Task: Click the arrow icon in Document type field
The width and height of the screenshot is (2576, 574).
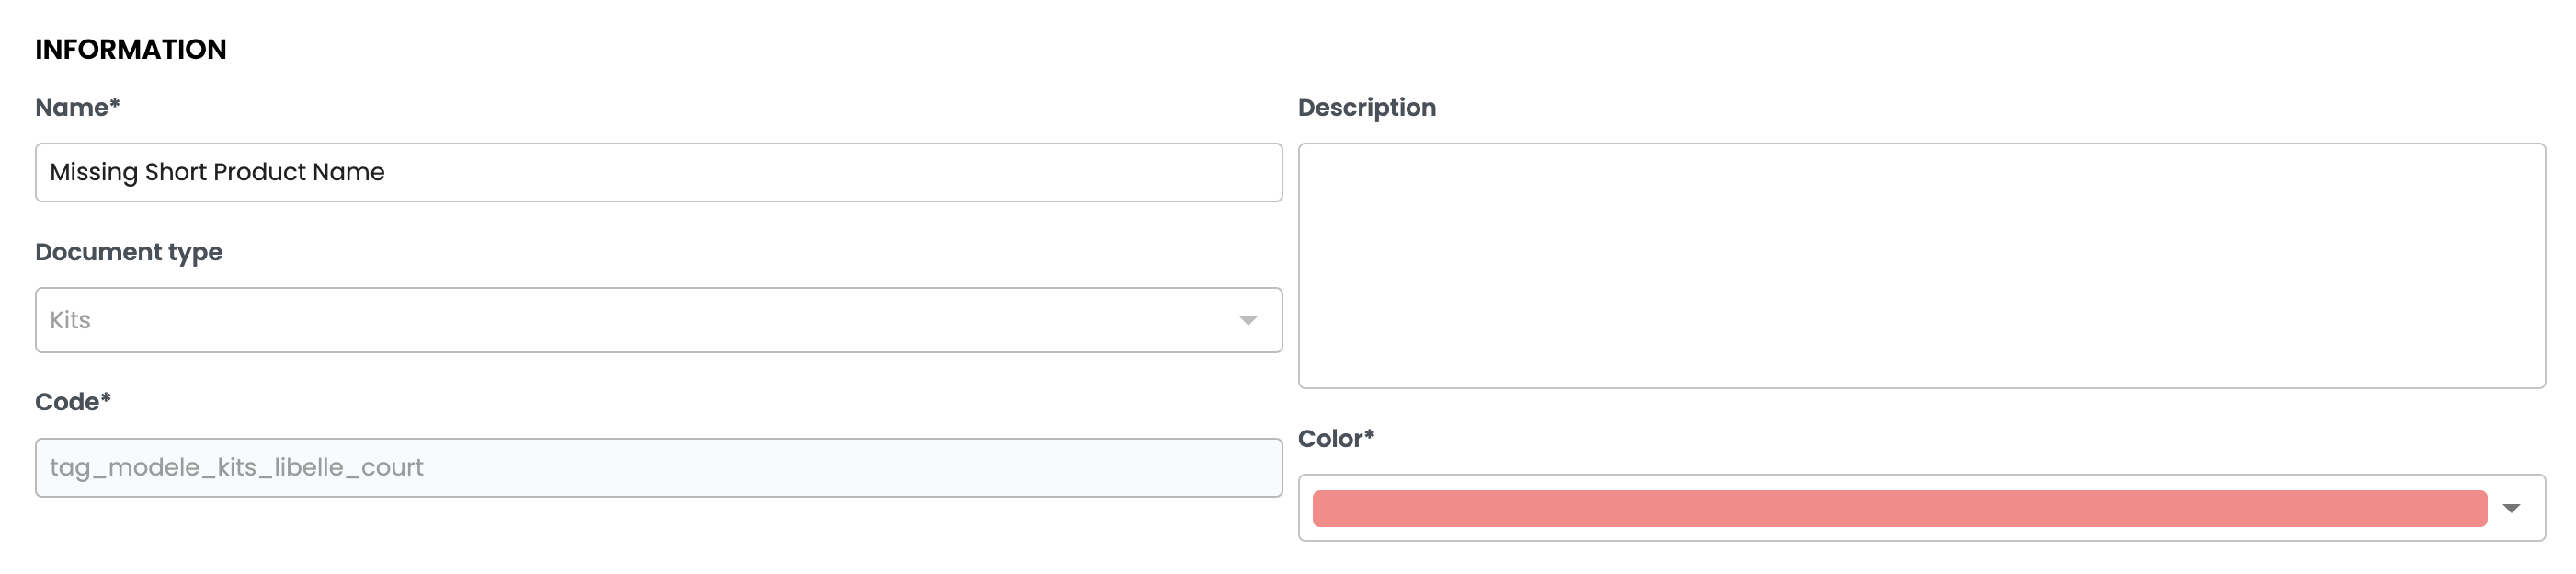Action: (x=1247, y=320)
